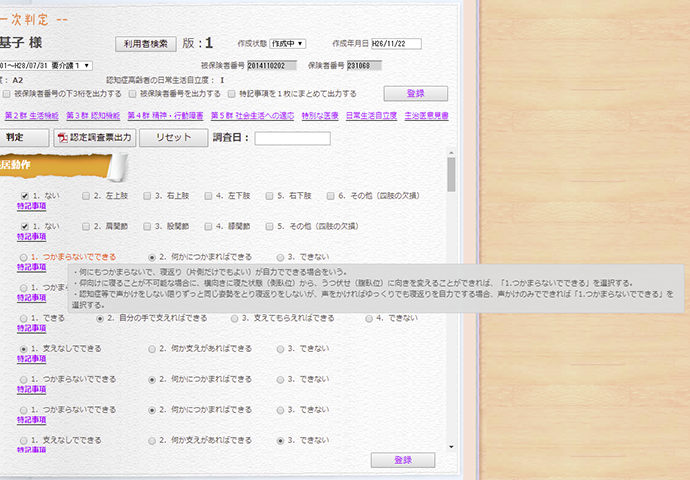This screenshot has height=480, width=690.
Task: Select the つかまらないでできる radio in red
Action: (23, 257)
